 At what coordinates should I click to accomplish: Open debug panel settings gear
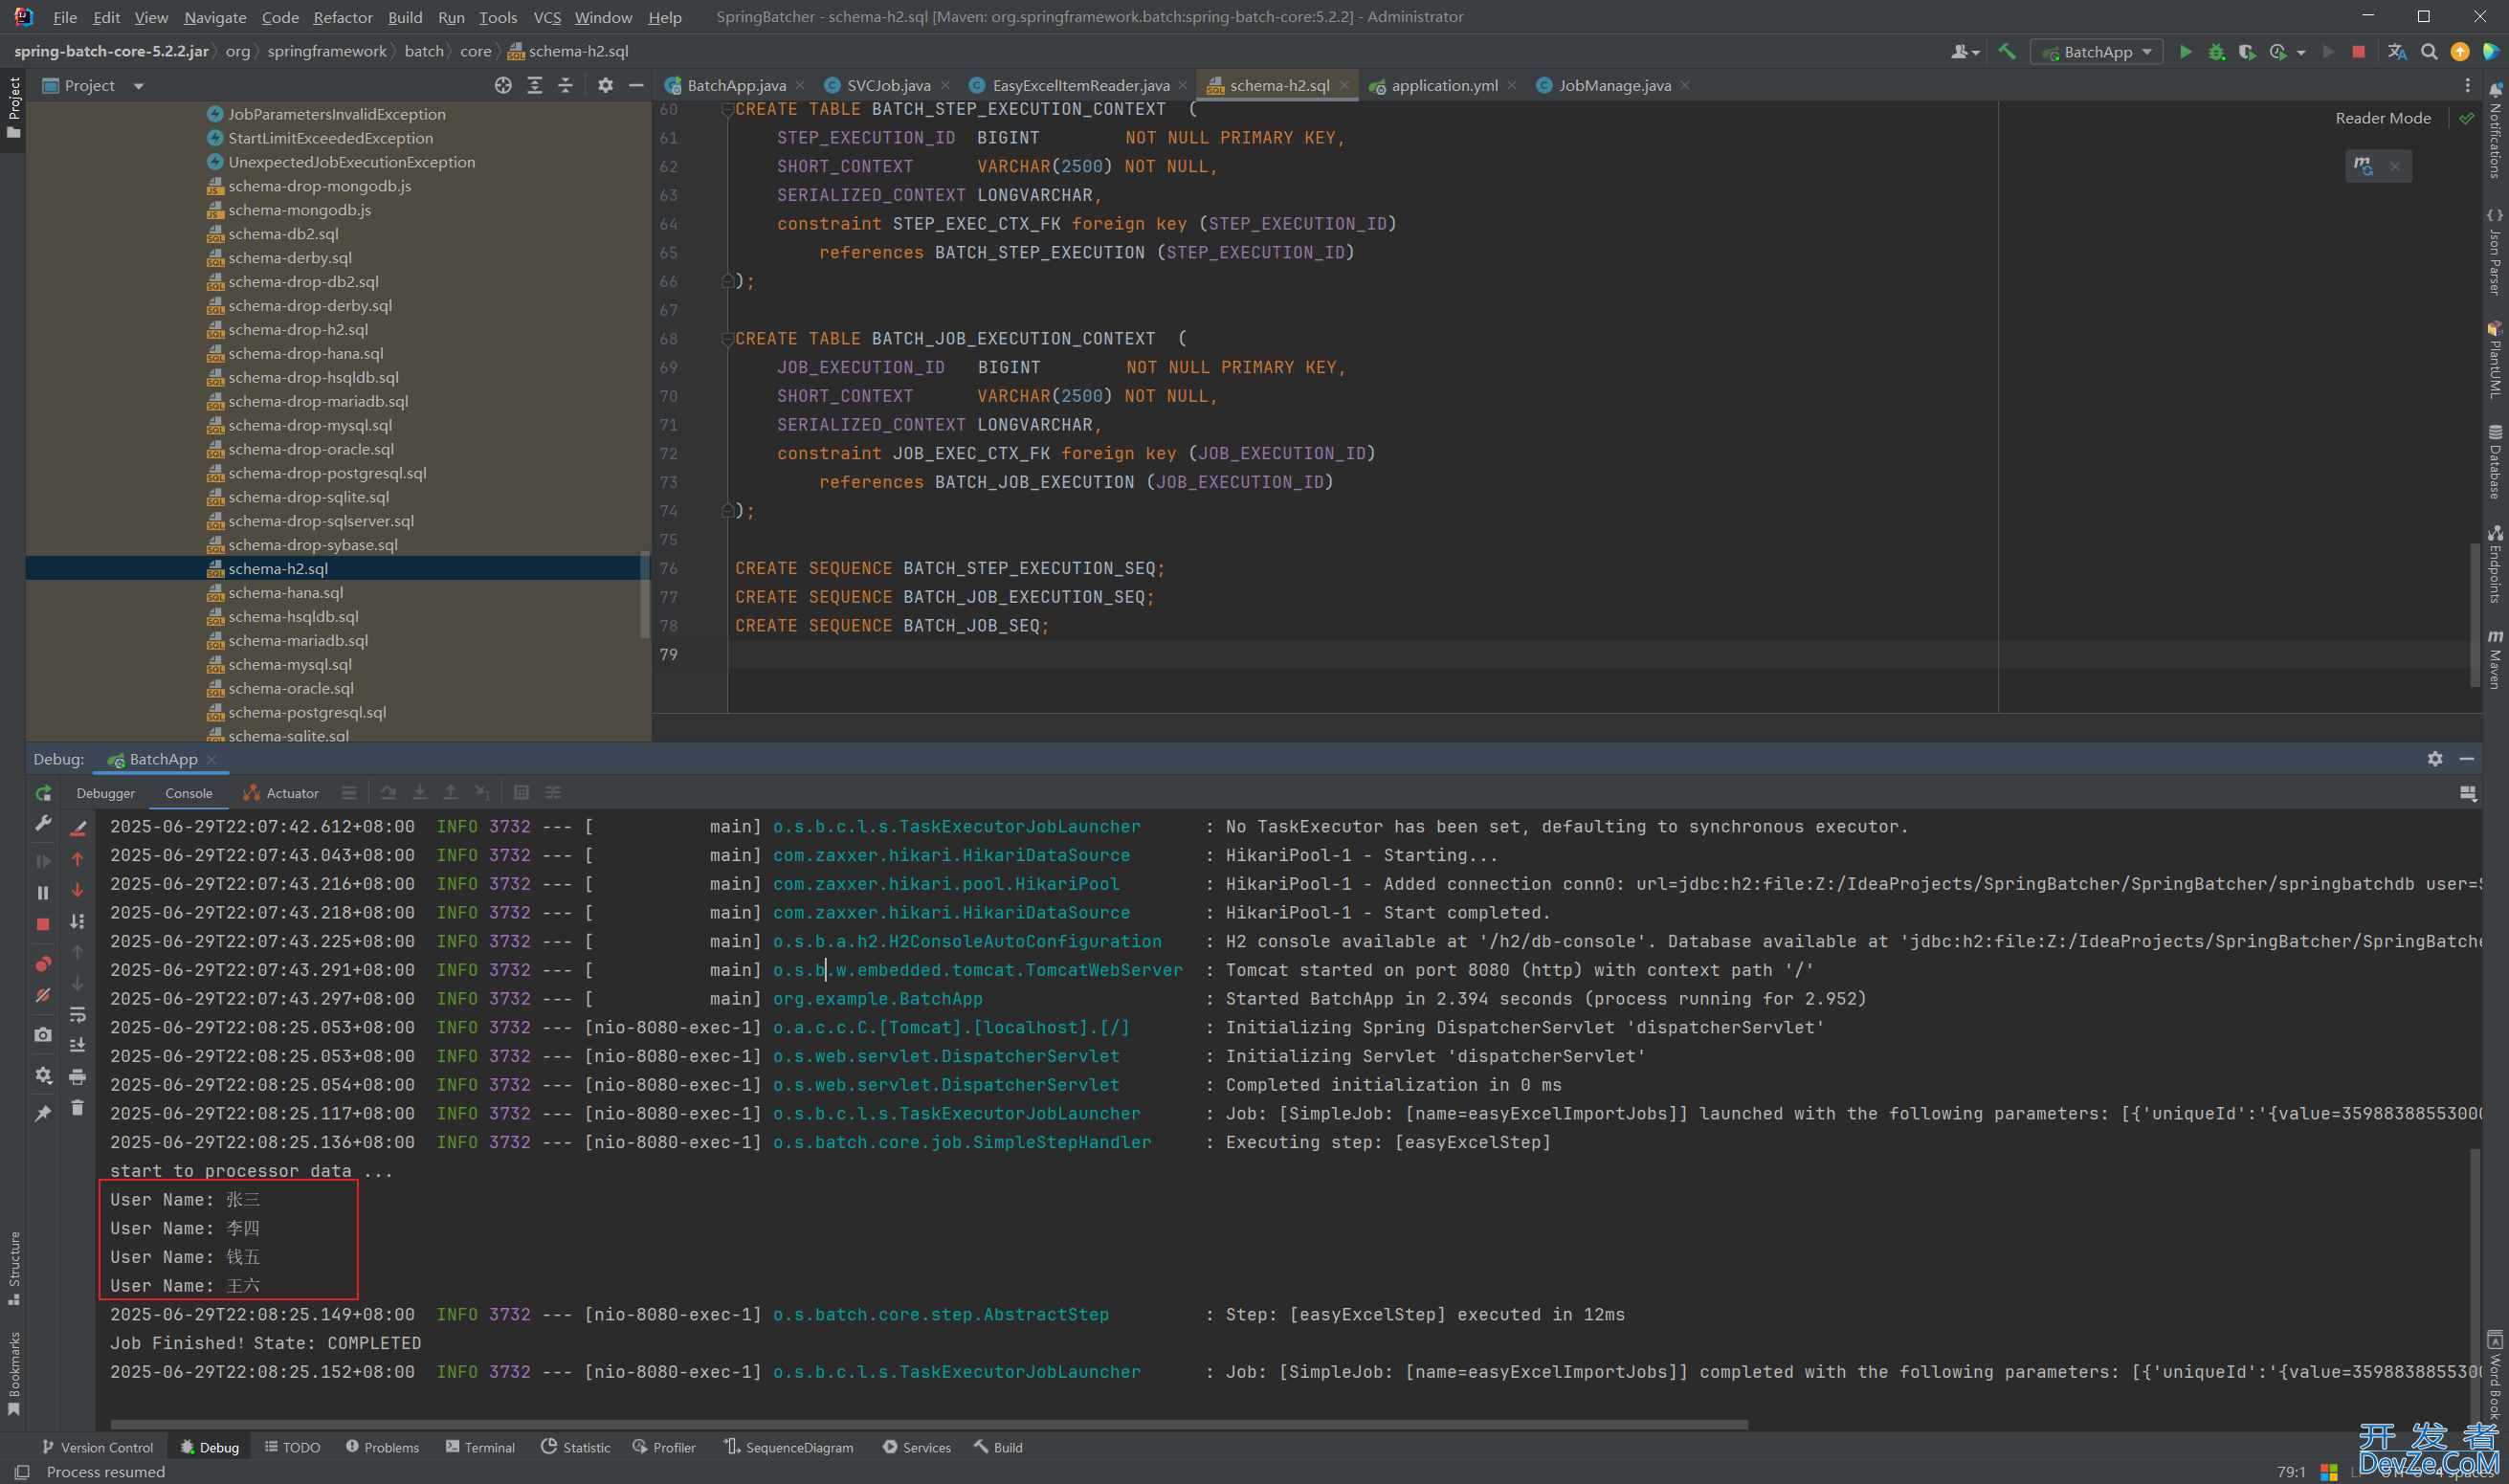pyautogui.click(x=2435, y=759)
